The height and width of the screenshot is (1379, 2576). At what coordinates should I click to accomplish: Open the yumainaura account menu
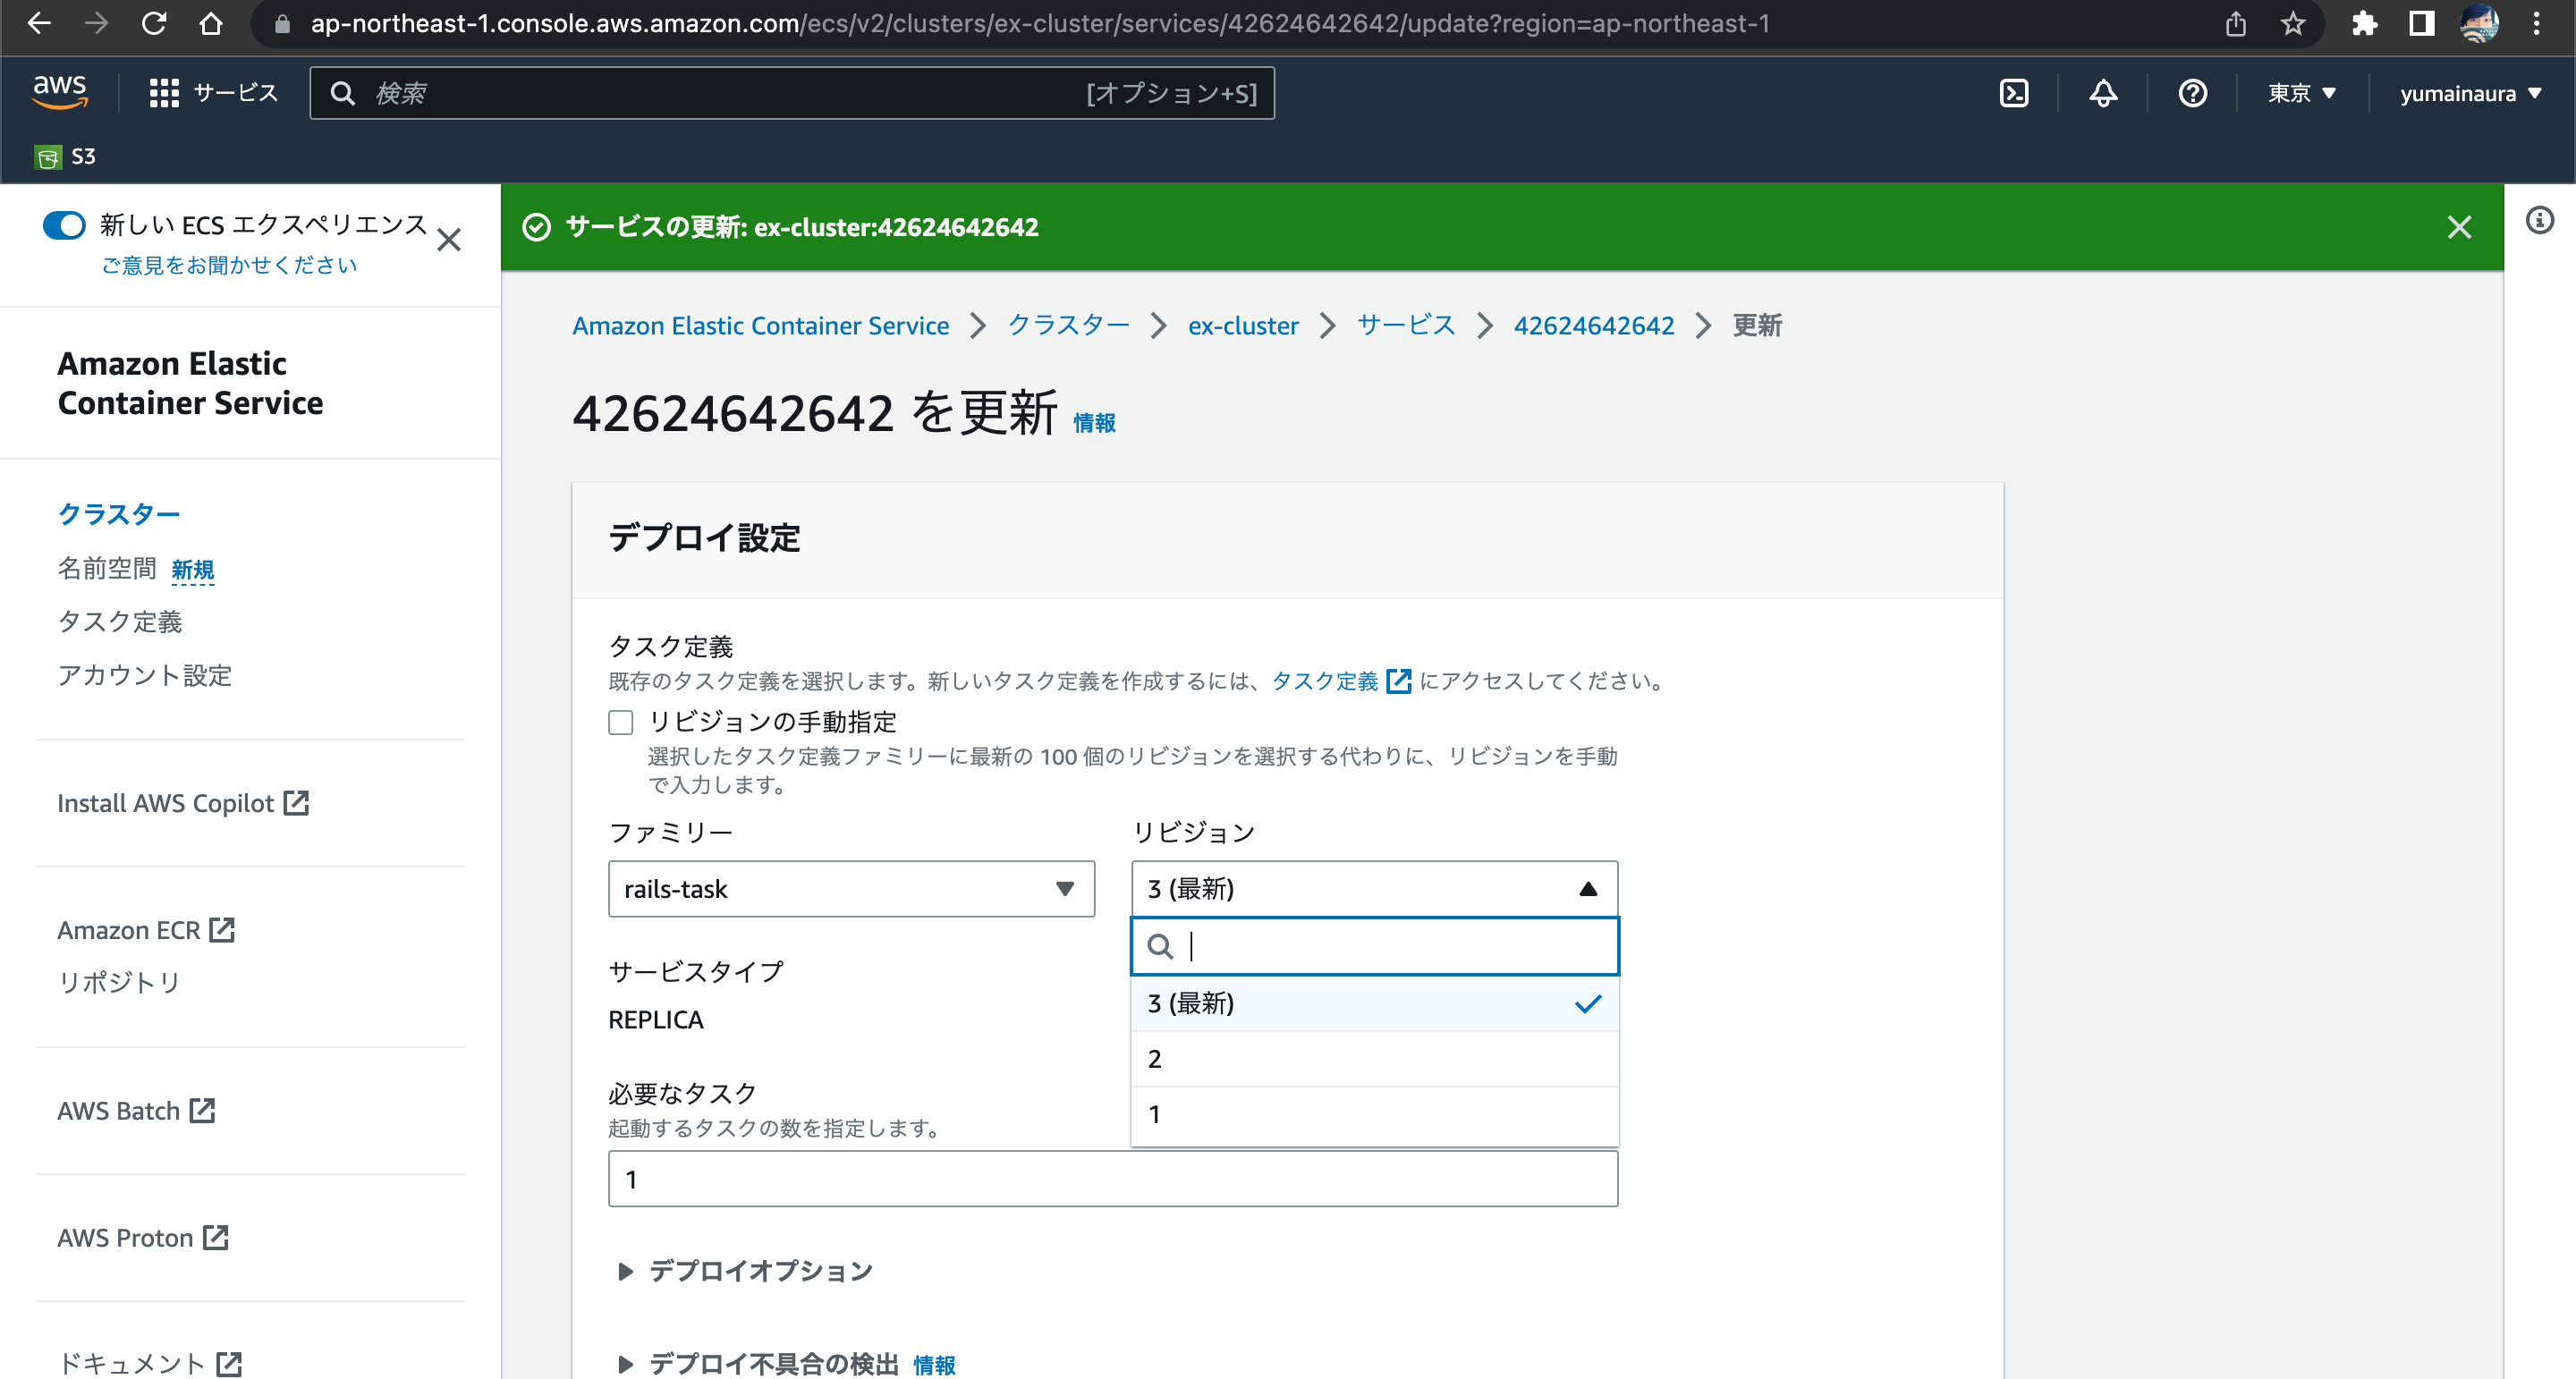2470,93
